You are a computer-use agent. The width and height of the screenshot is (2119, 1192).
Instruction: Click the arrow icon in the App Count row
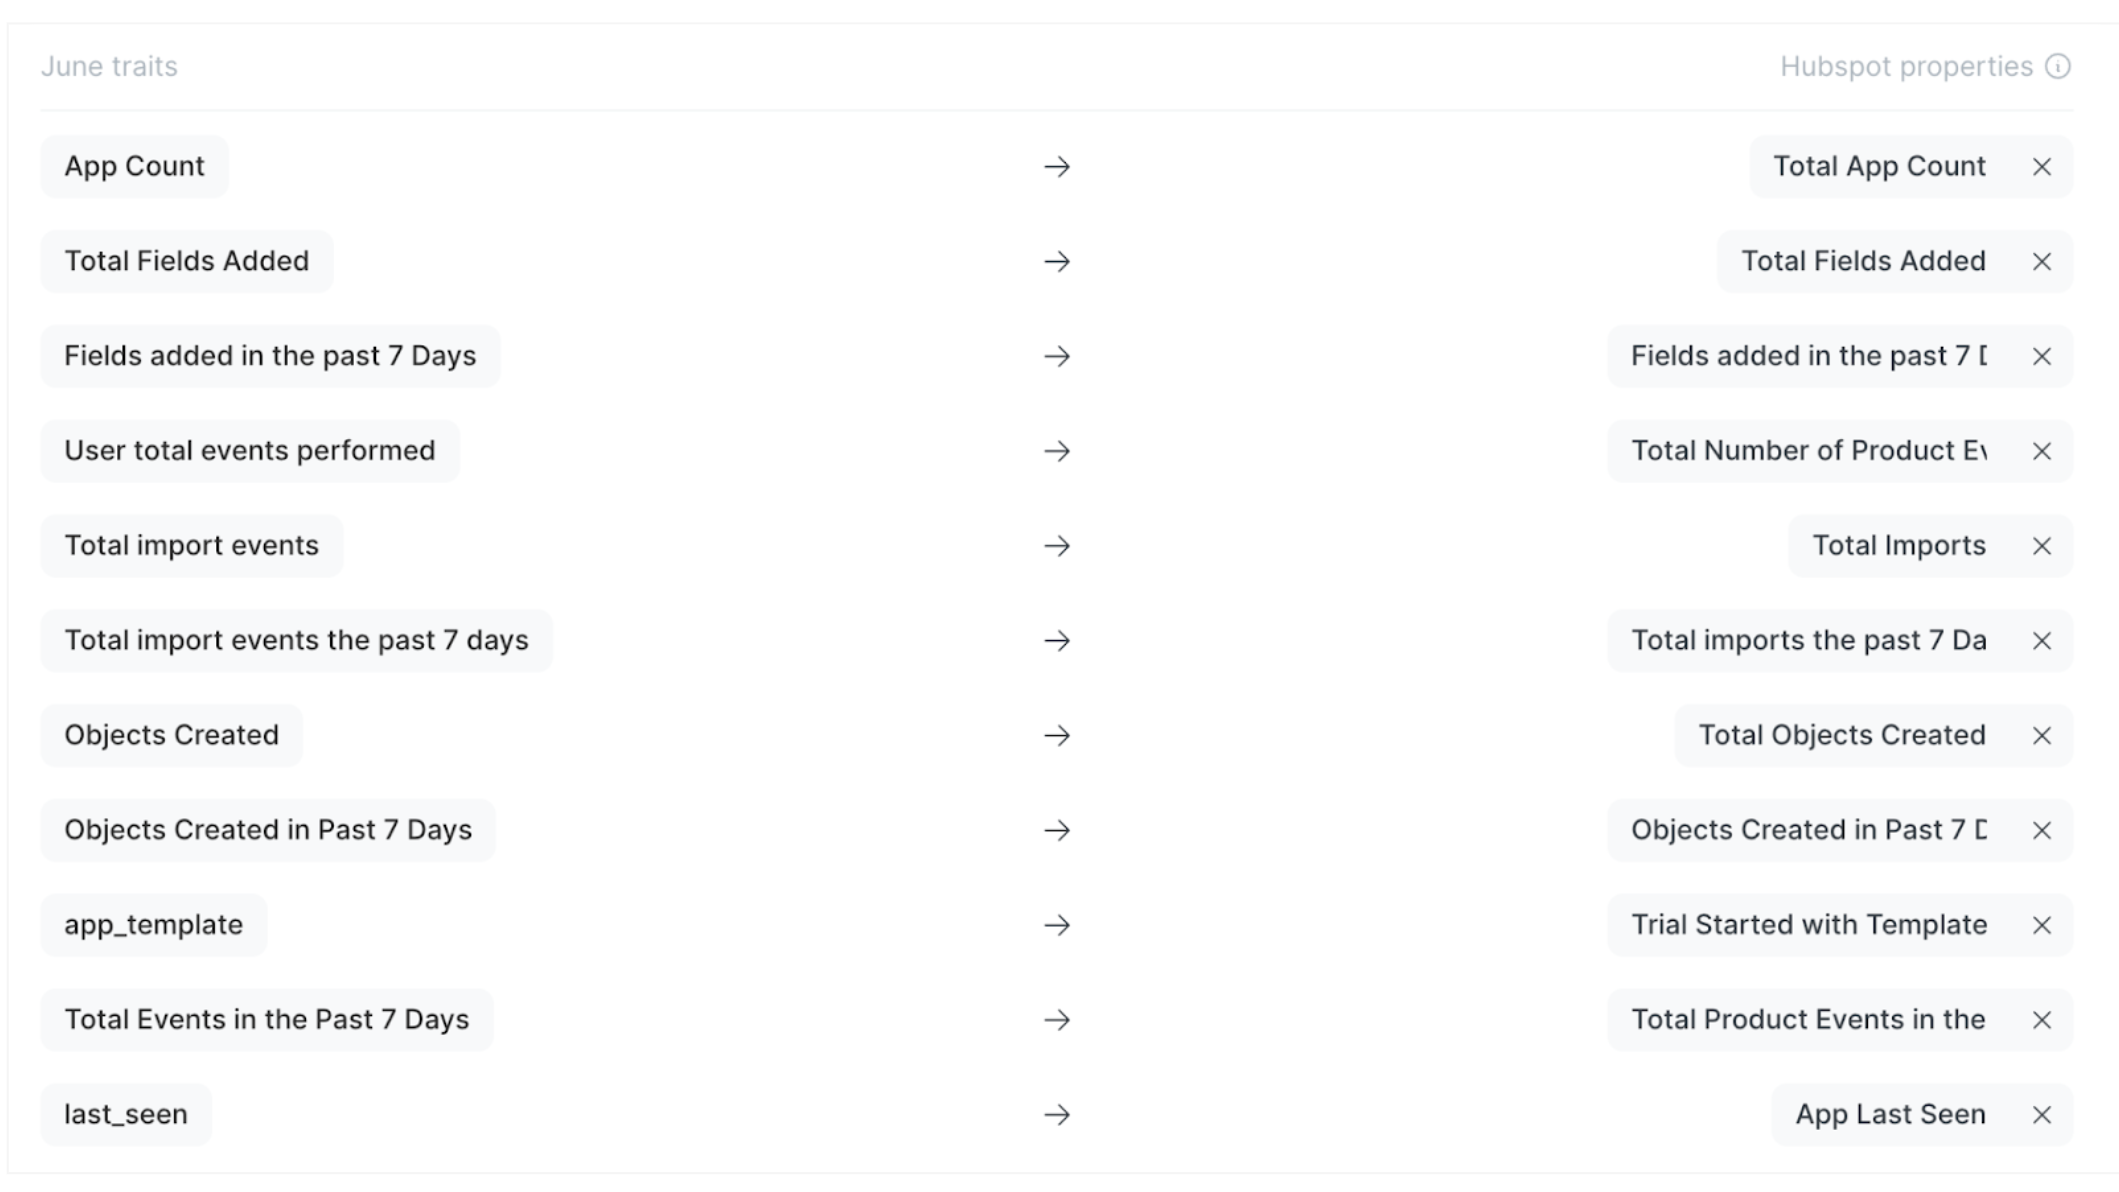pyautogui.click(x=1057, y=167)
